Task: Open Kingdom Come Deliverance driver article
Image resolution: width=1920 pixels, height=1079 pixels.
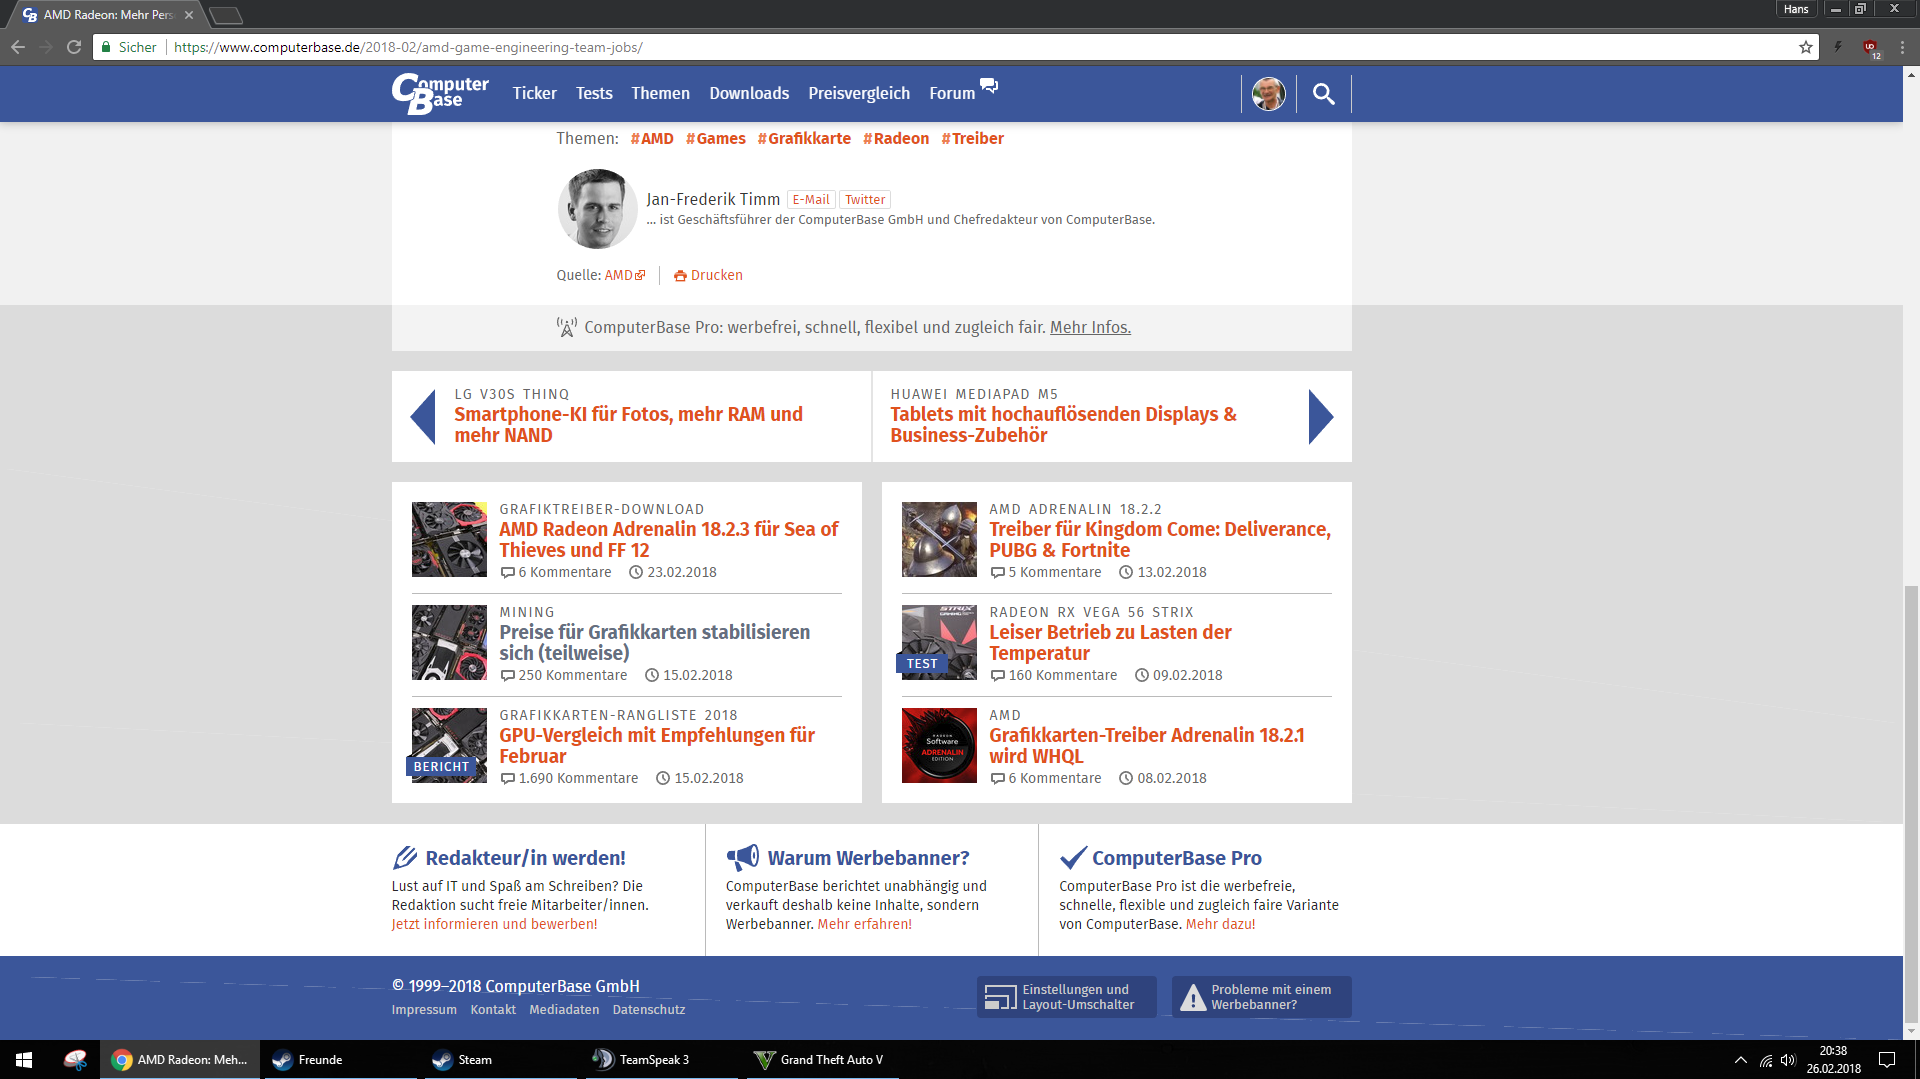Action: pos(1160,540)
